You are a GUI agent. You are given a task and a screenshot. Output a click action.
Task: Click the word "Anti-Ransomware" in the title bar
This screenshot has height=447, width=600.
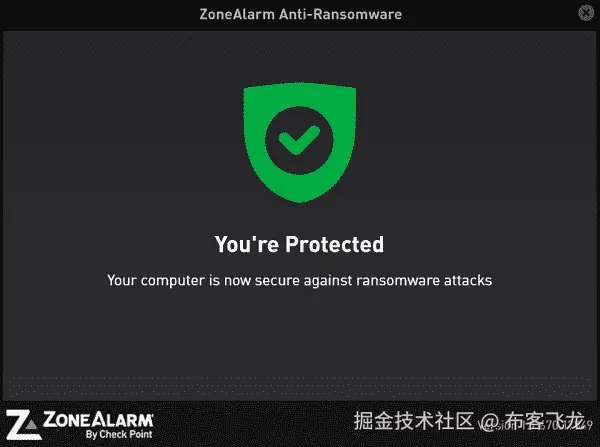(340, 15)
